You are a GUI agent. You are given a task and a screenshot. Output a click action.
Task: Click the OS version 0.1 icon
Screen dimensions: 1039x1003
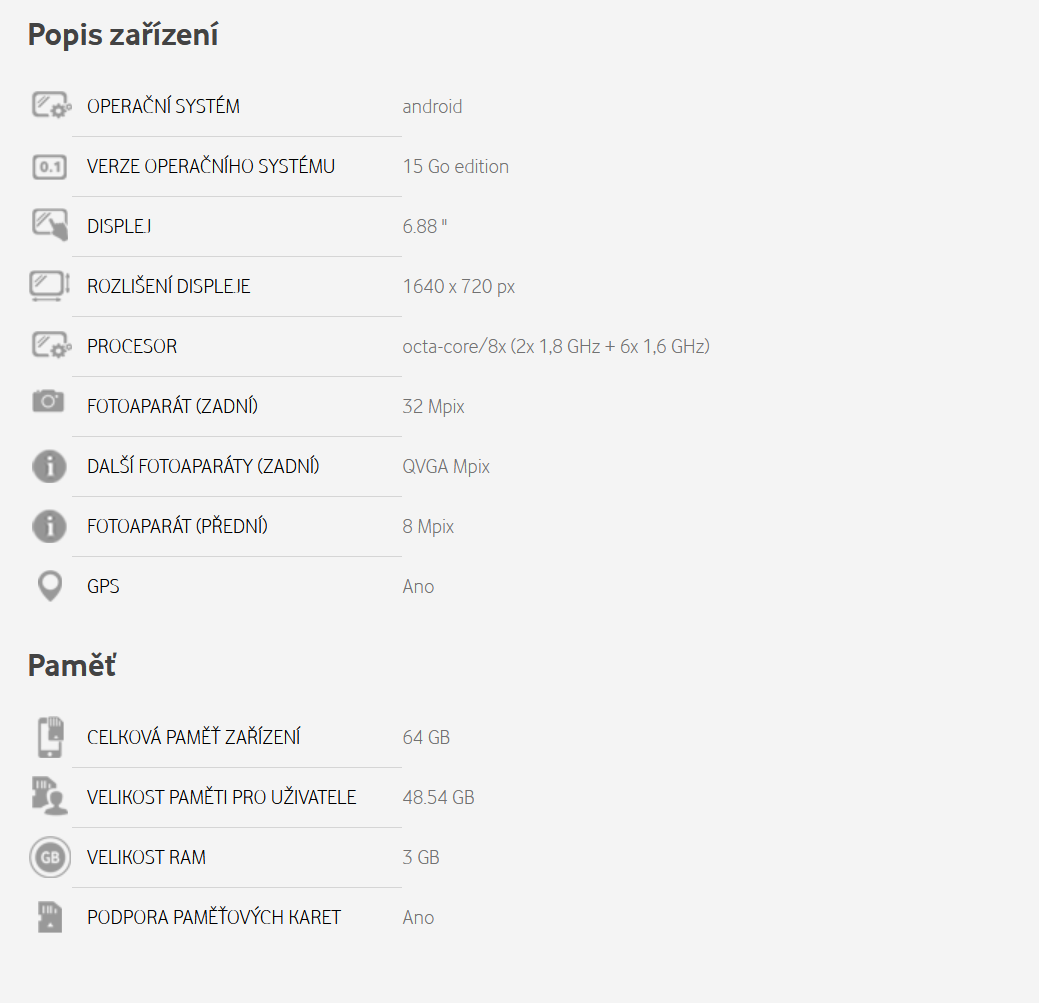pos(49,167)
